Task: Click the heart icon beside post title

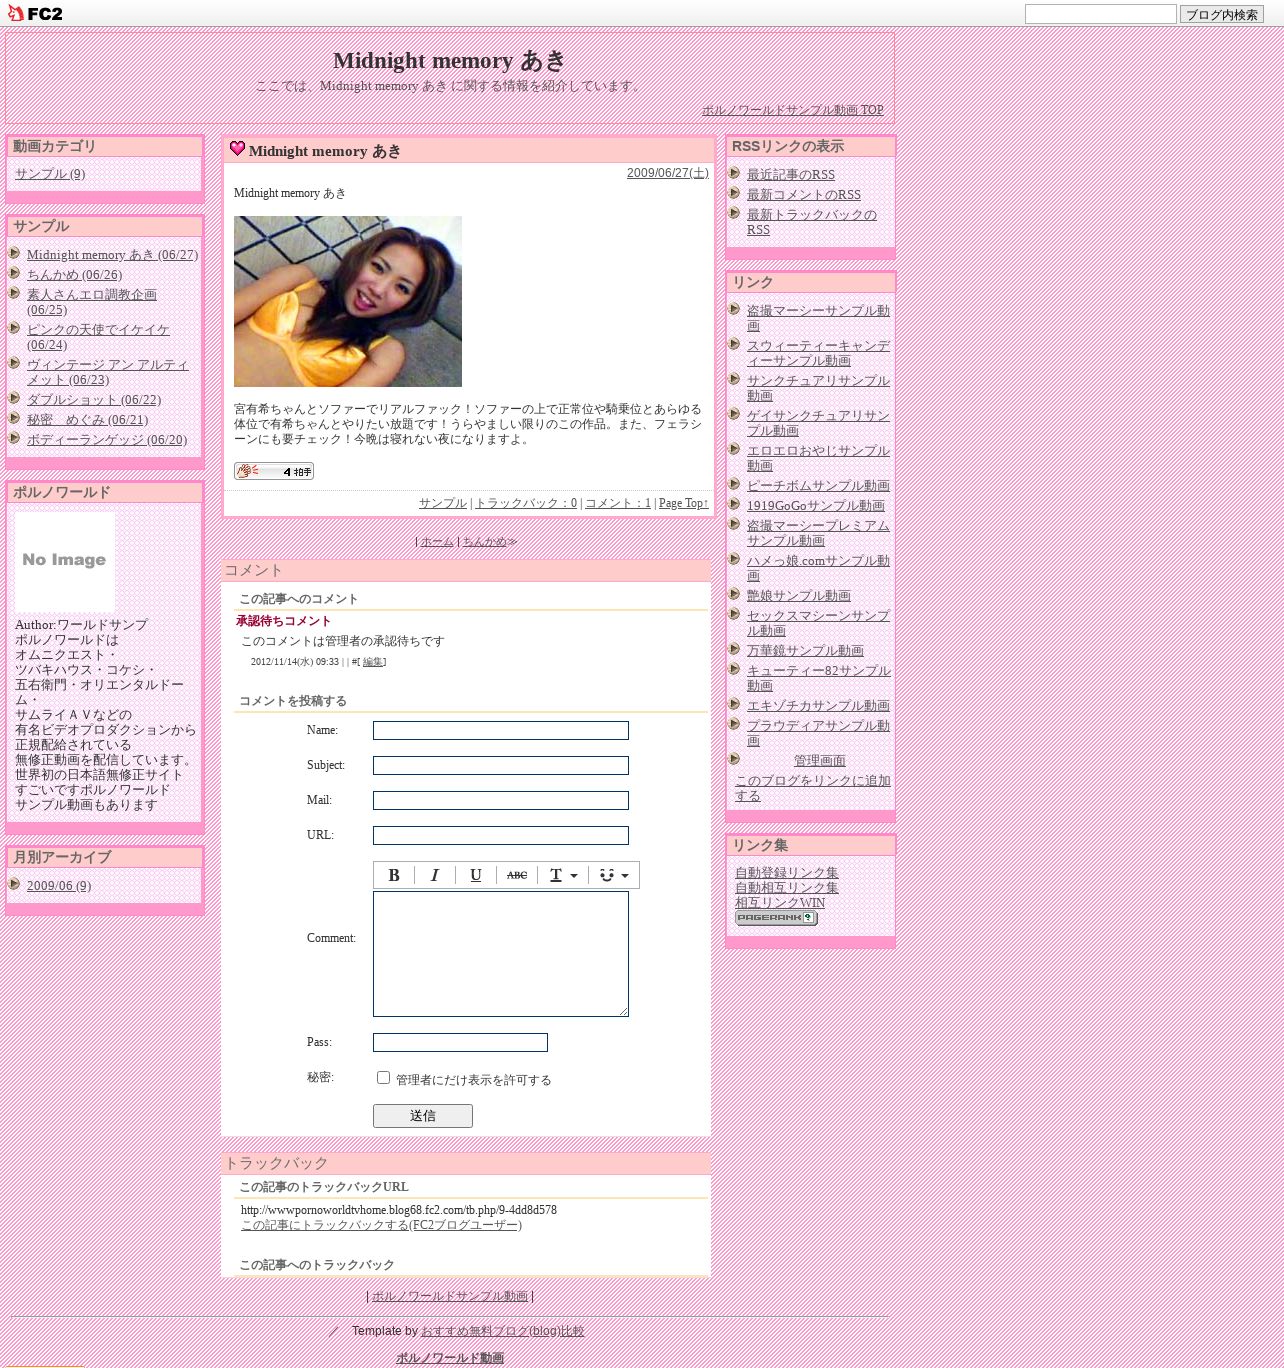Action: click(x=237, y=148)
